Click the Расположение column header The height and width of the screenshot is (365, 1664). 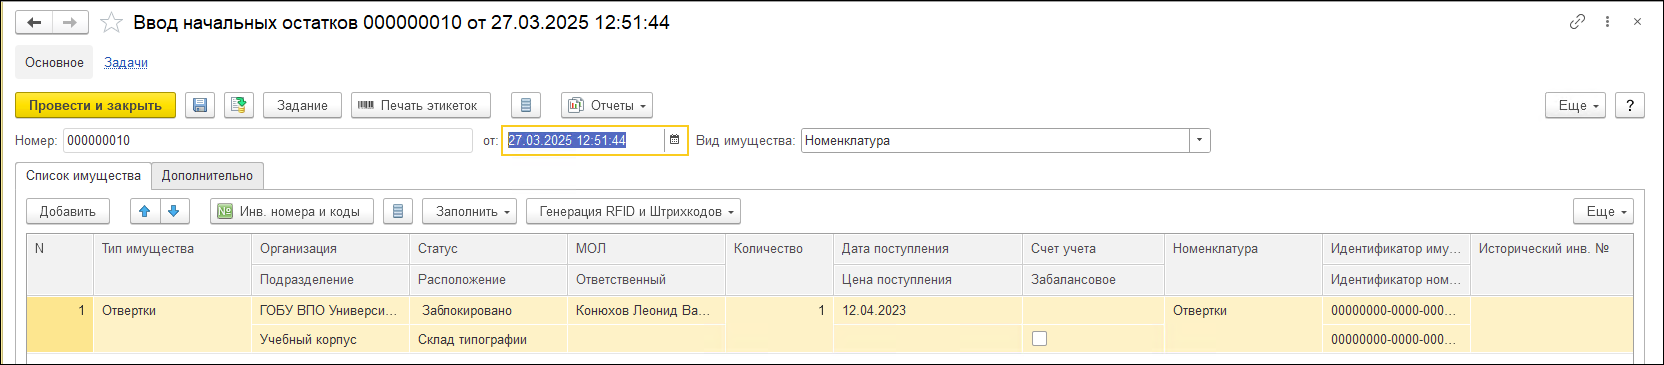click(488, 279)
